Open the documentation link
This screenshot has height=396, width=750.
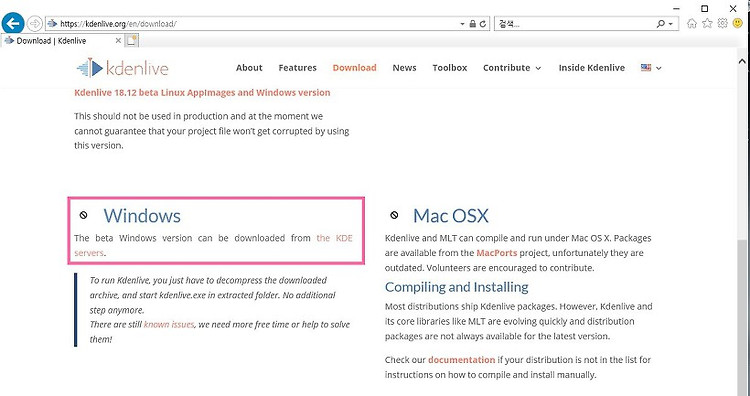point(462,360)
